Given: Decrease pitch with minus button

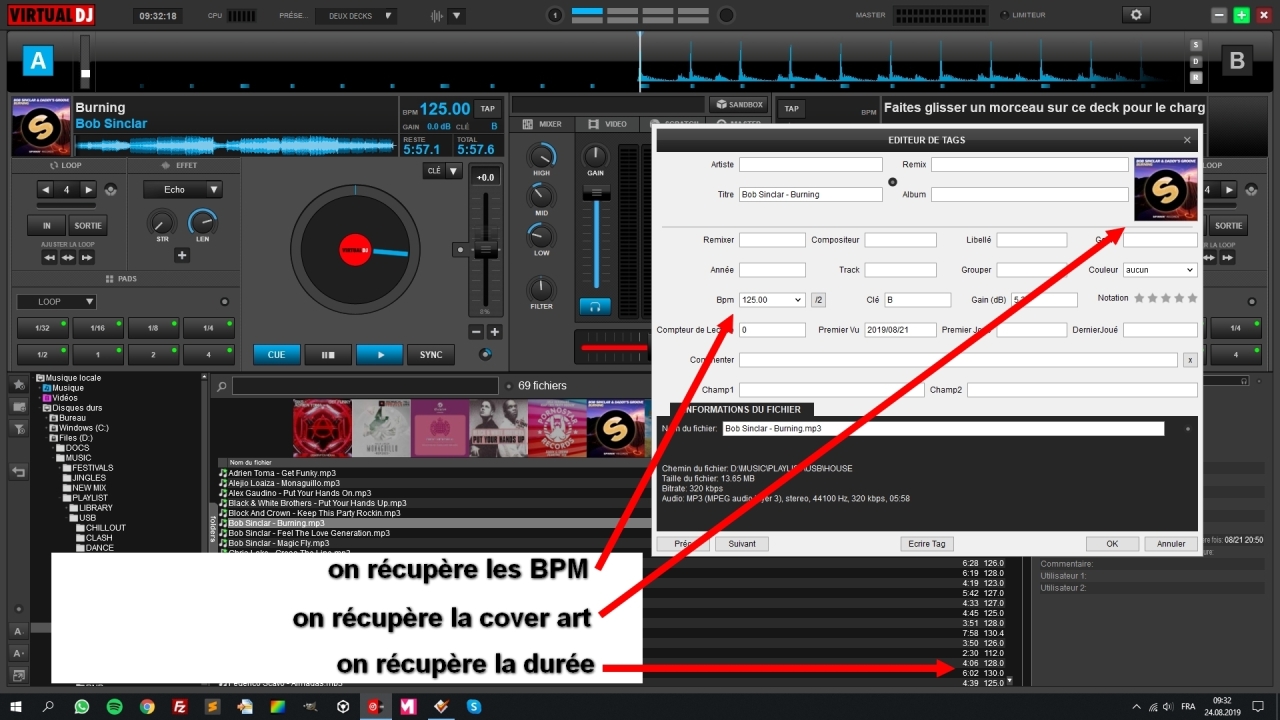Looking at the screenshot, I should coord(477,332).
